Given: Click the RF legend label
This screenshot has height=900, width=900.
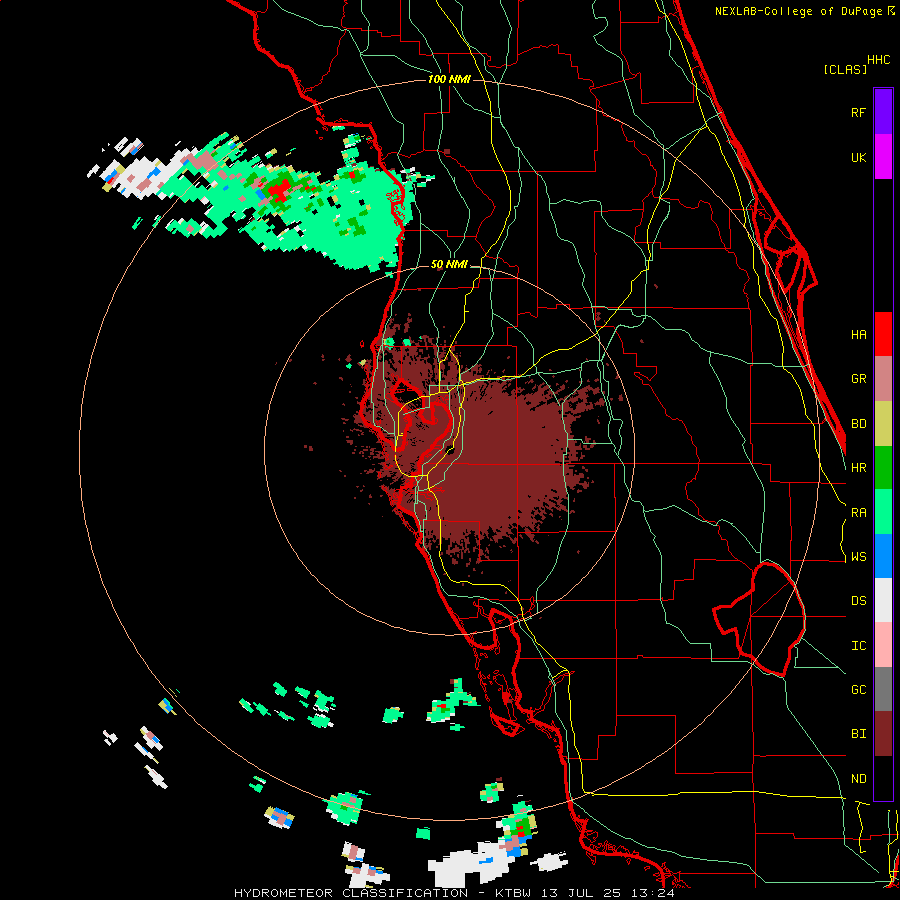Looking at the screenshot, I should (x=858, y=113).
